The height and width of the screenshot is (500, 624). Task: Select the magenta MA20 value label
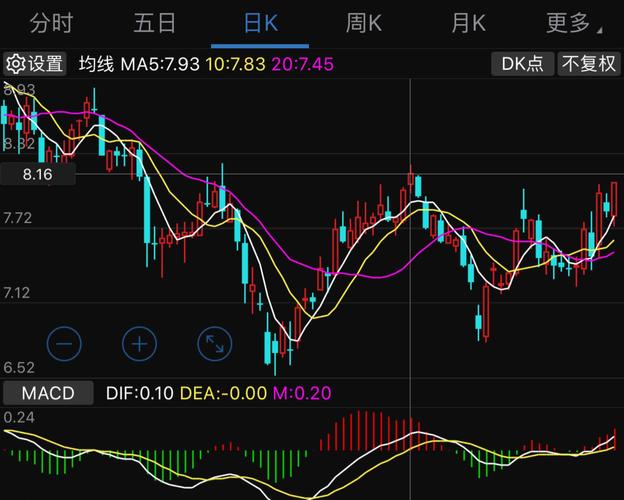point(302,64)
